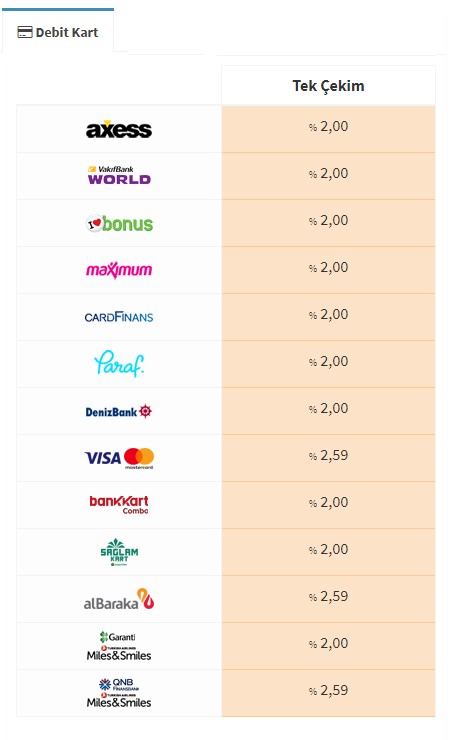Select the DenizBank logo

(x=119, y=412)
